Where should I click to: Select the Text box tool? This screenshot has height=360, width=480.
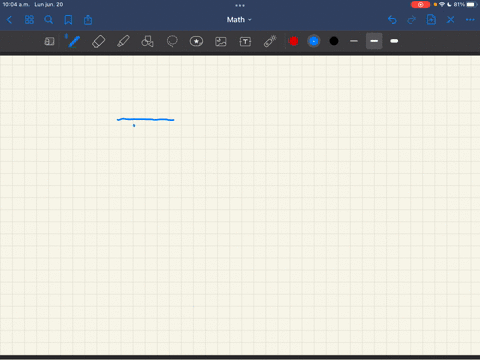245,41
